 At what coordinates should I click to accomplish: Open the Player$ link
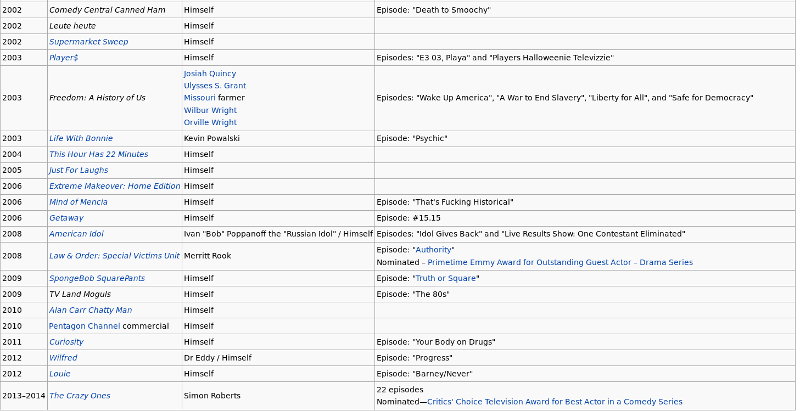point(64,58)
